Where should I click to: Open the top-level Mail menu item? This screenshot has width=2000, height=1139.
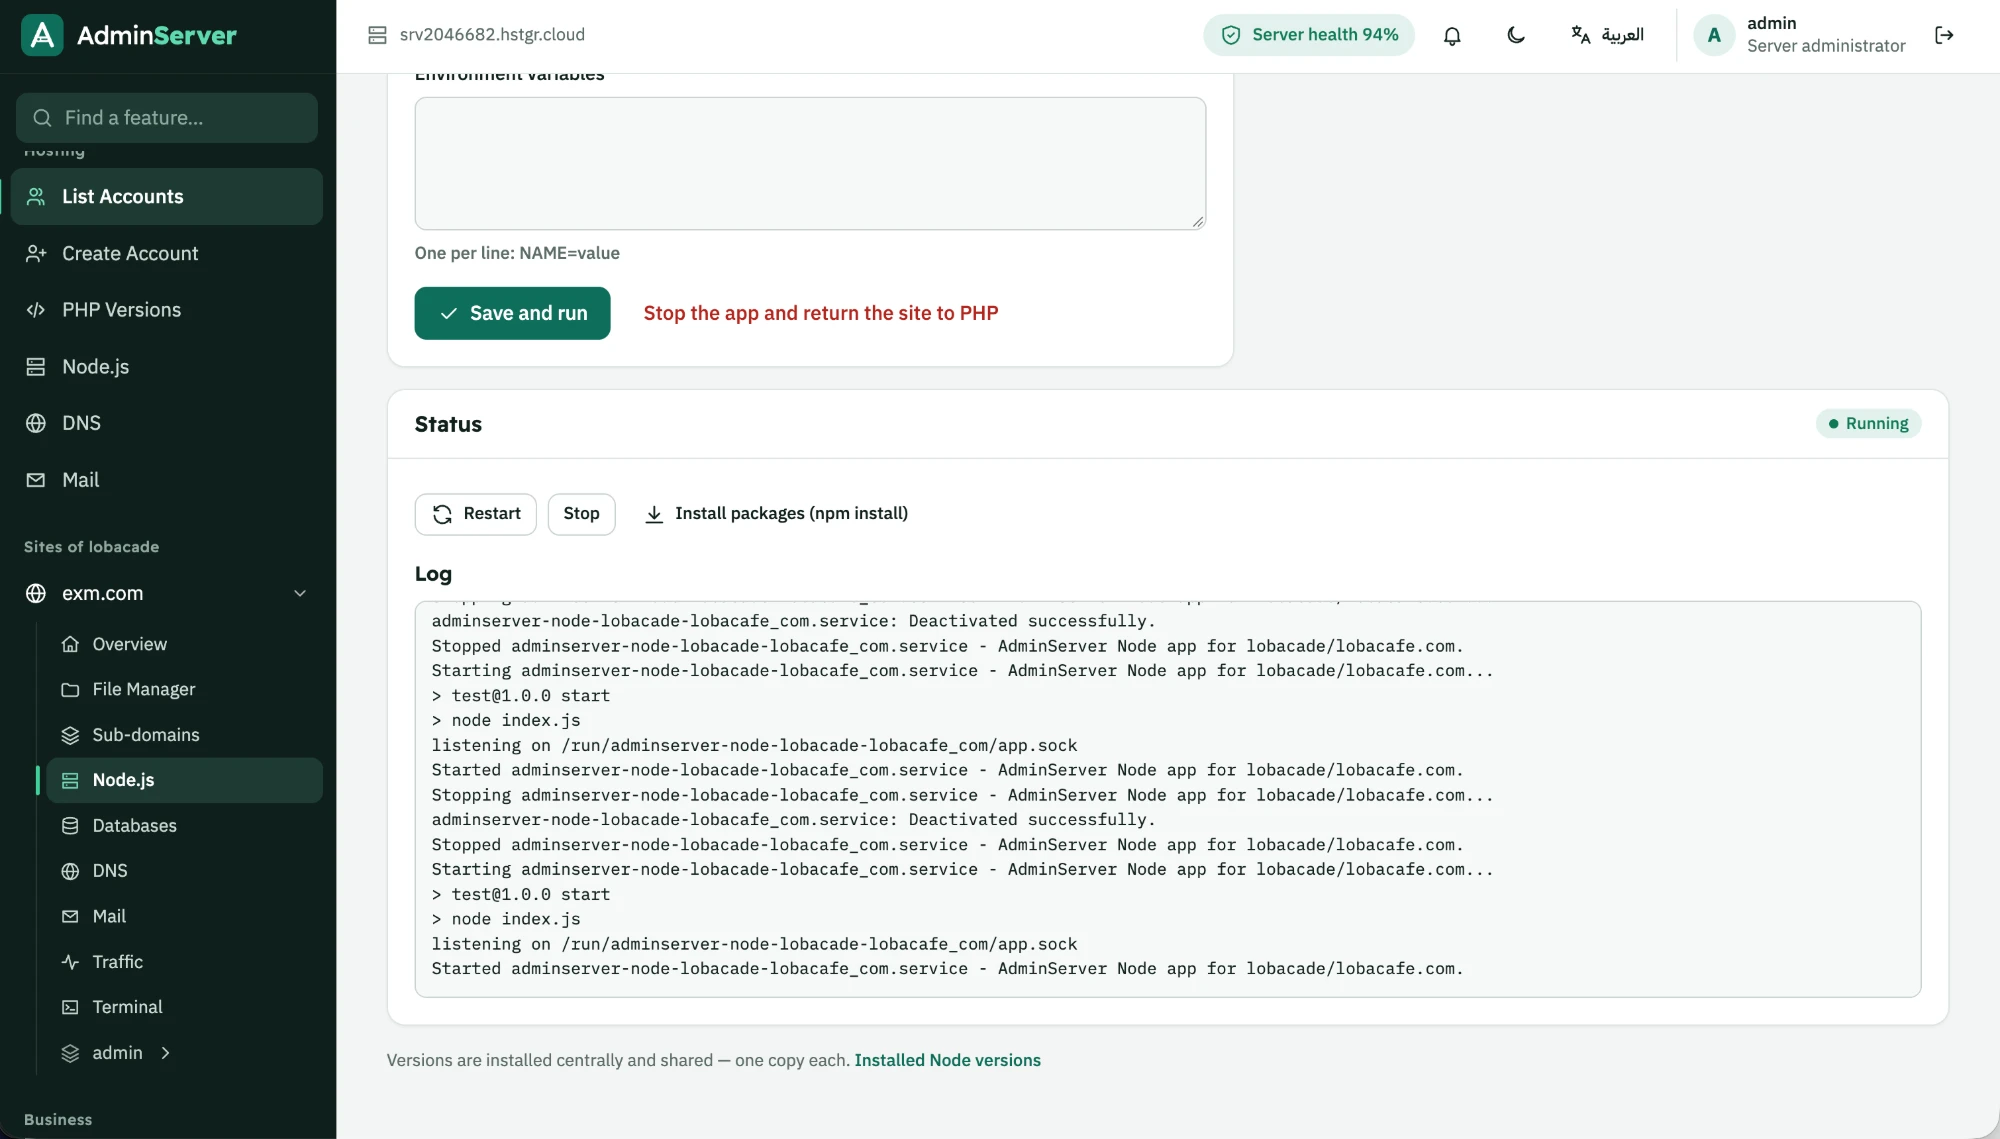[x=167, y=480]
